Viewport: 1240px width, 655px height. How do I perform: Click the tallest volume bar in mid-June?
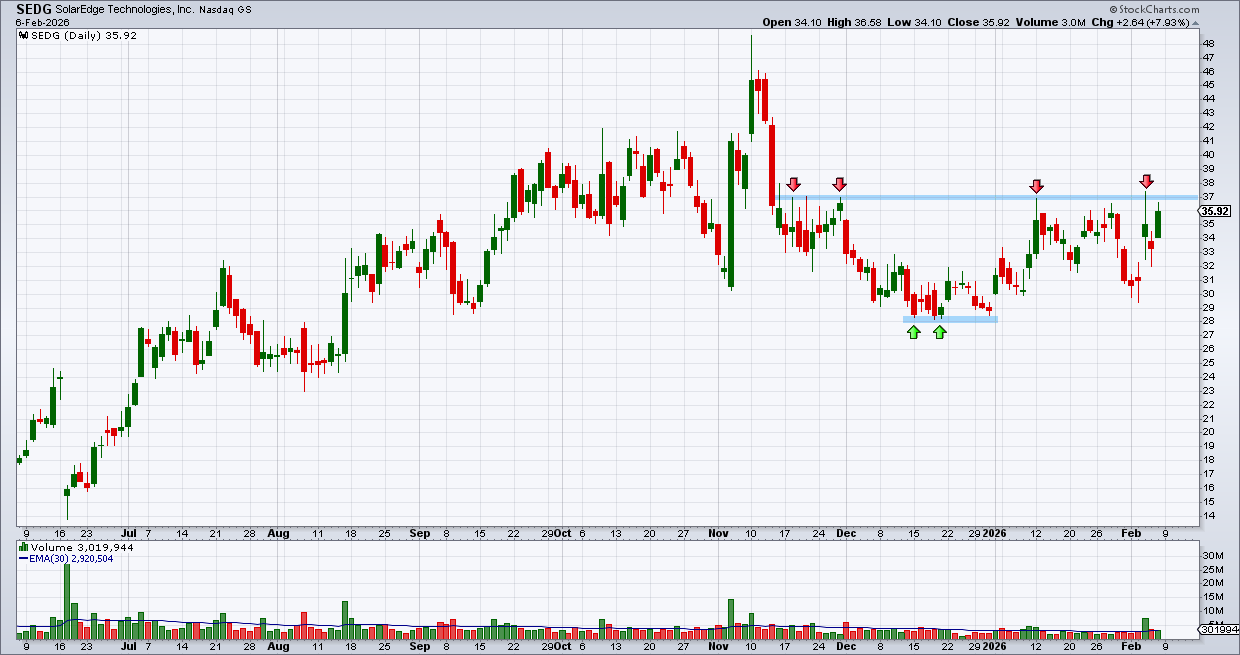[x=67, y=600]
